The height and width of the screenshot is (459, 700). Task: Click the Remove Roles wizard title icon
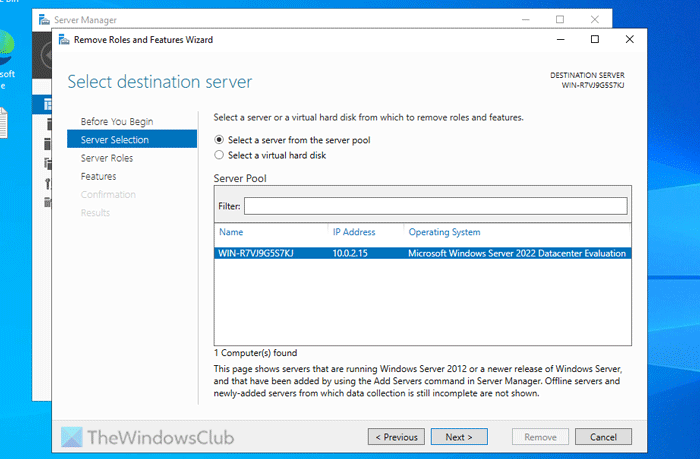tap(65, 40)
